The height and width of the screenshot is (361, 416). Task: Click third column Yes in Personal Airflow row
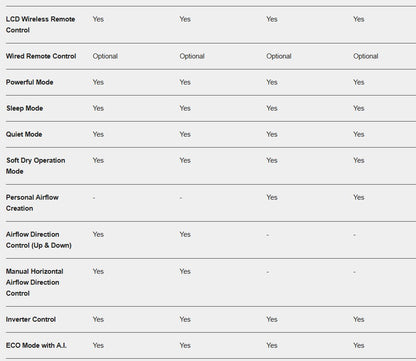point(272,197)
